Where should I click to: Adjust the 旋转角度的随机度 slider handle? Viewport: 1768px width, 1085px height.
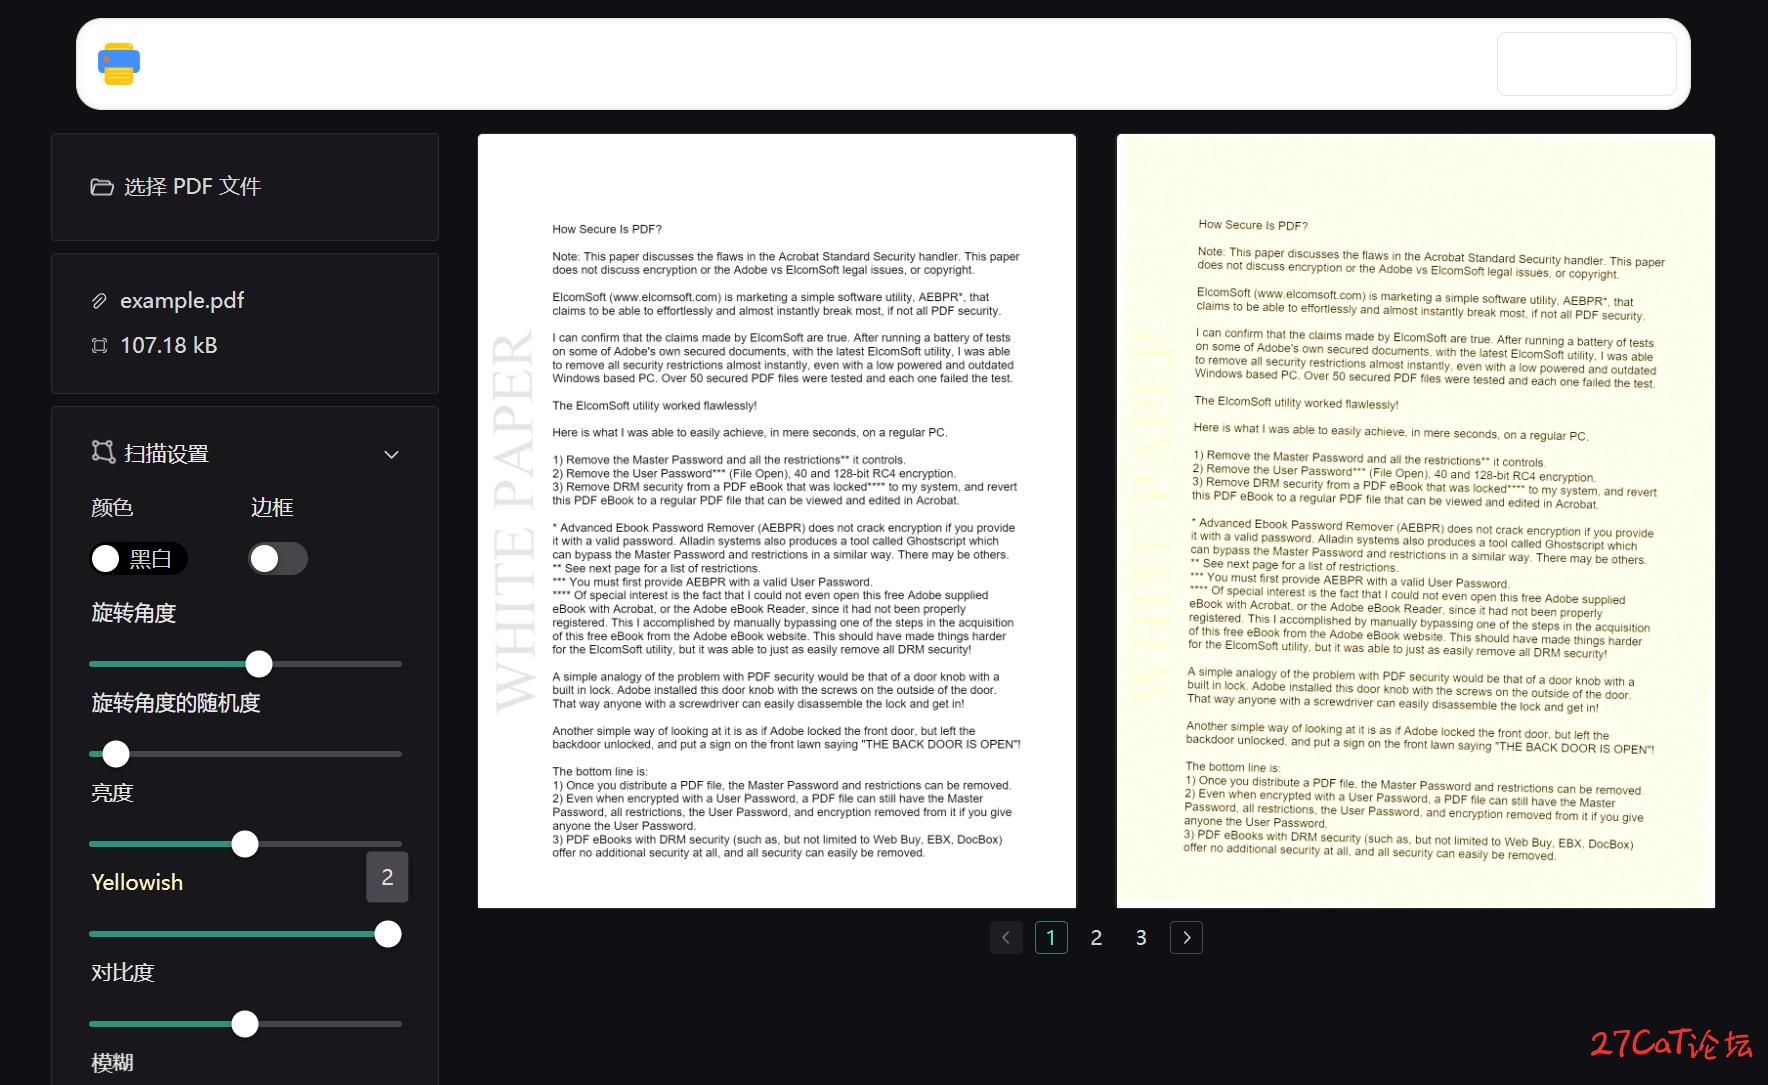(x=116, y=754)
